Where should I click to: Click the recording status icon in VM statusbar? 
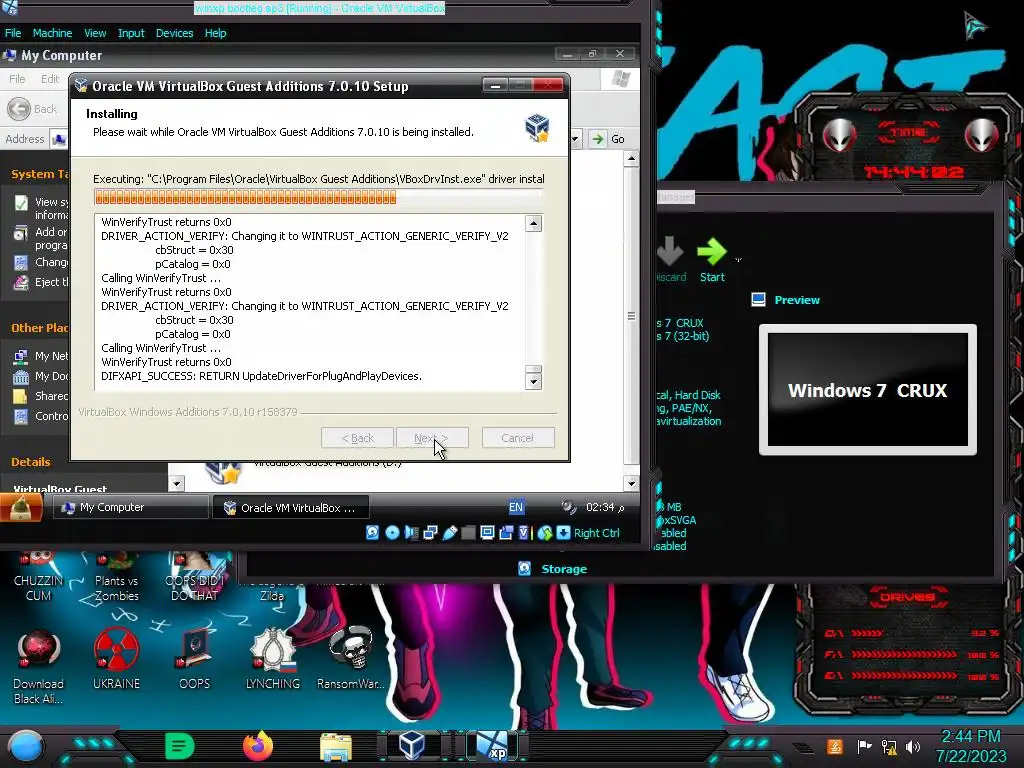(506, 533)
